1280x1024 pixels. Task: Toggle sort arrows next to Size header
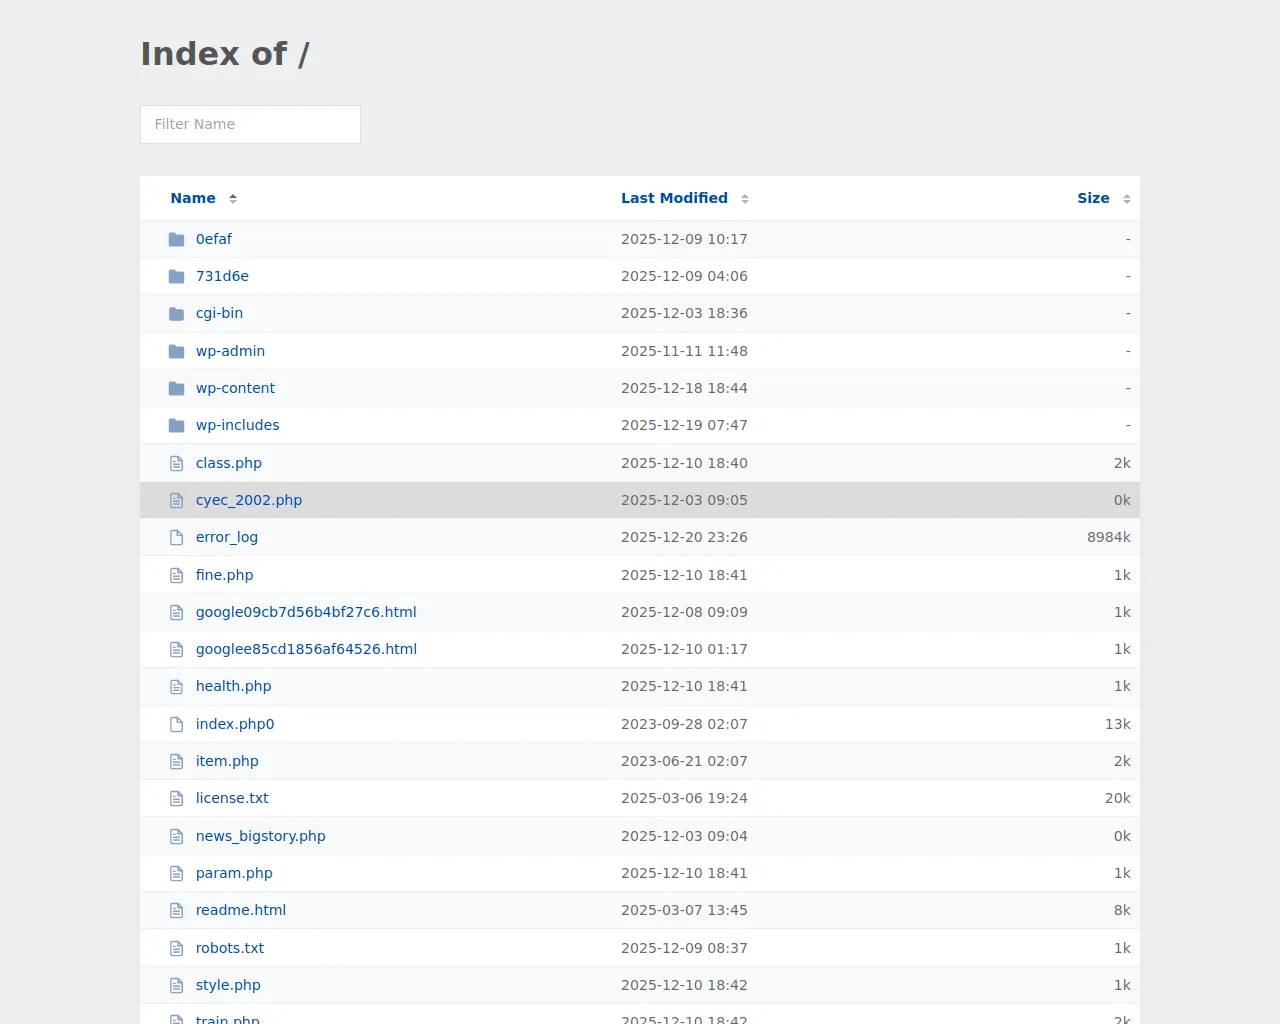point(1127,199)
